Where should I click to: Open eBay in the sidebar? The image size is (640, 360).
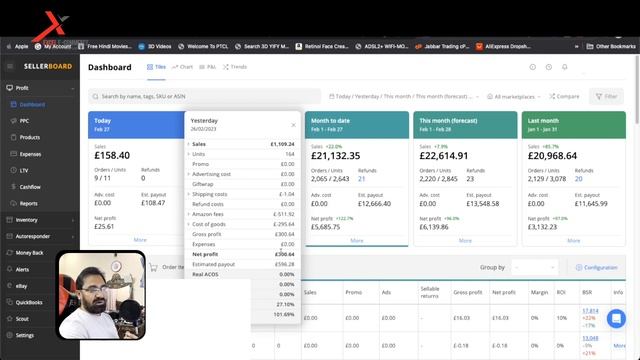point(18,286)
